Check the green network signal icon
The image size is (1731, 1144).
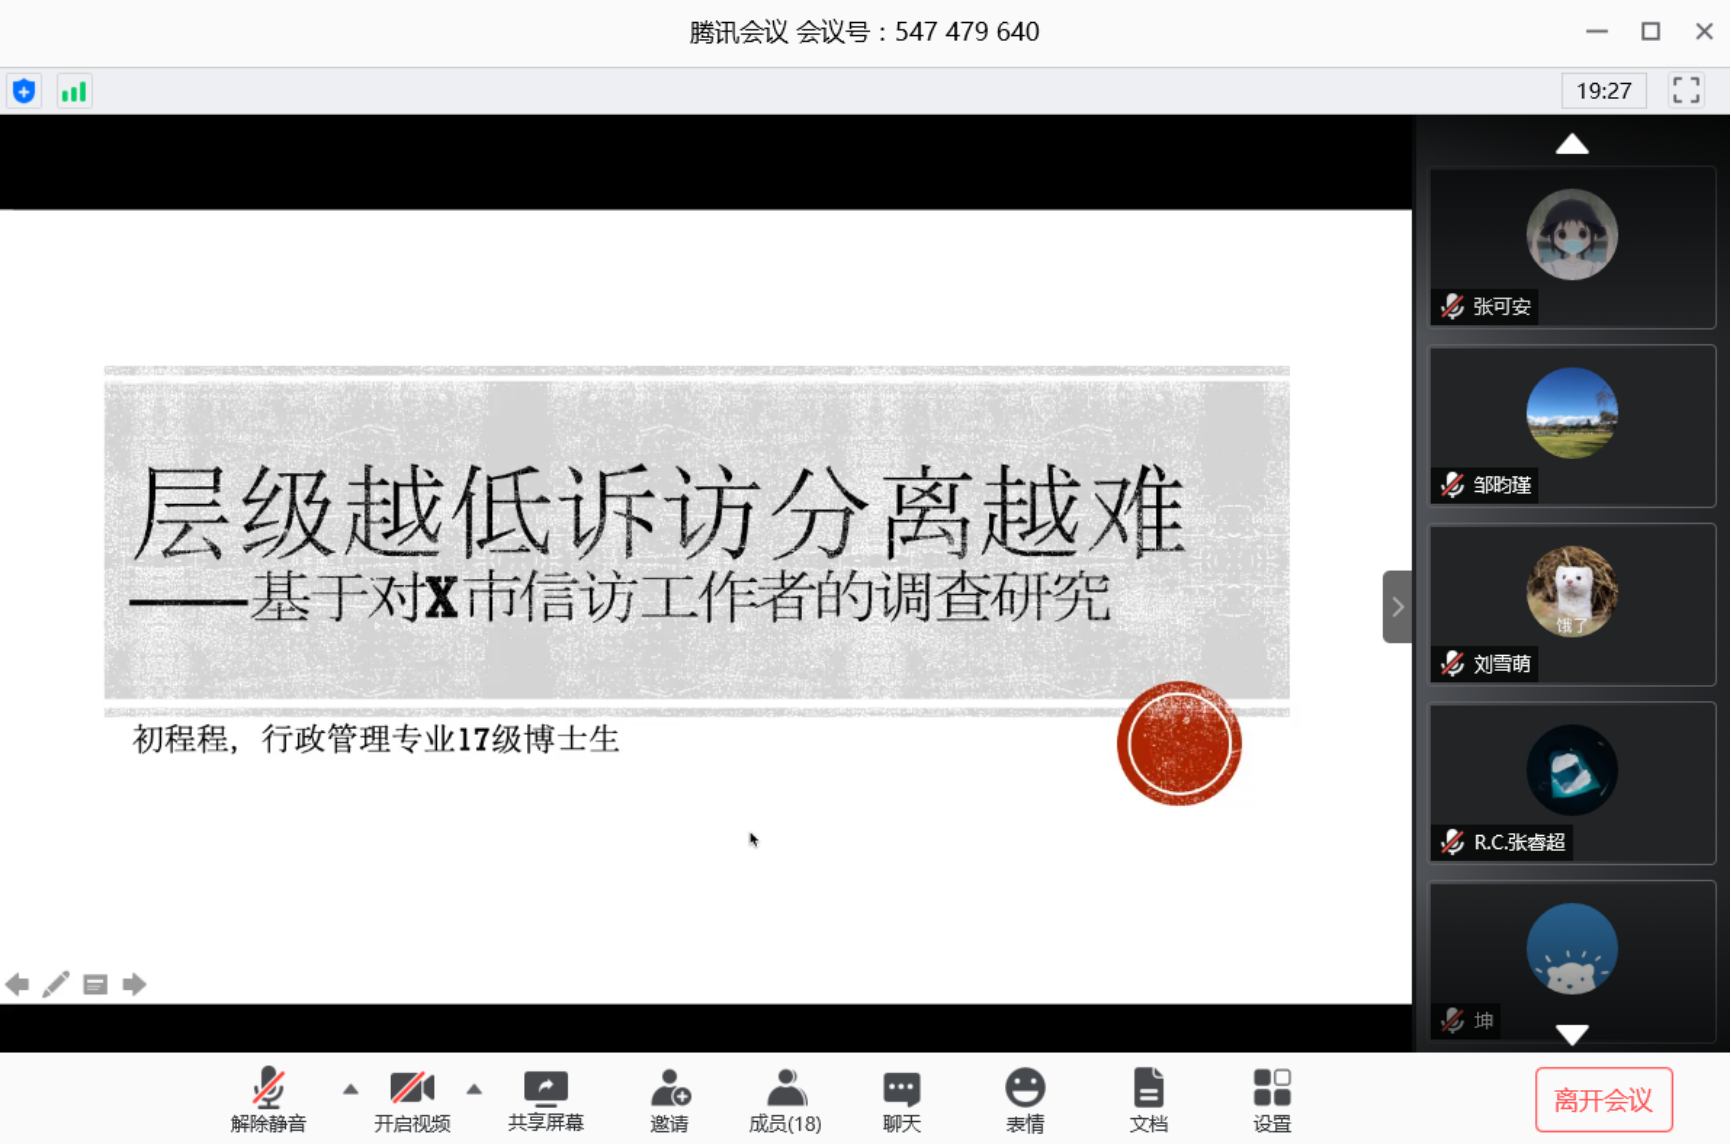[74, 92]
